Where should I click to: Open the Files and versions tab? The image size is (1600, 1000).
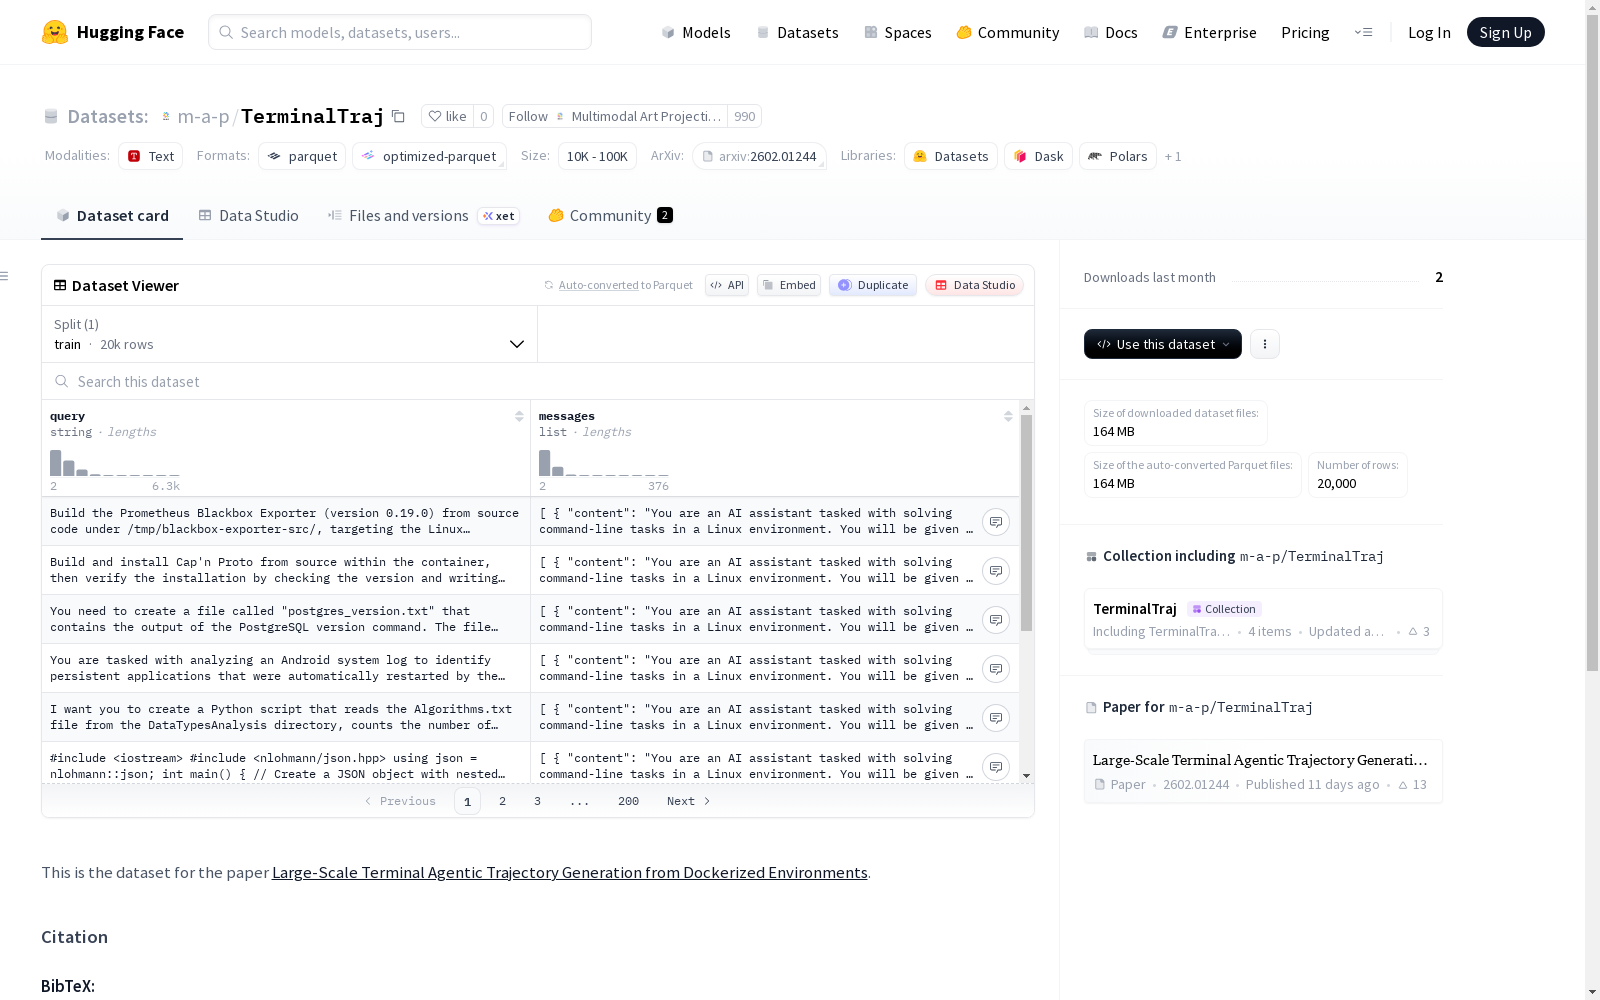[423, 216]
